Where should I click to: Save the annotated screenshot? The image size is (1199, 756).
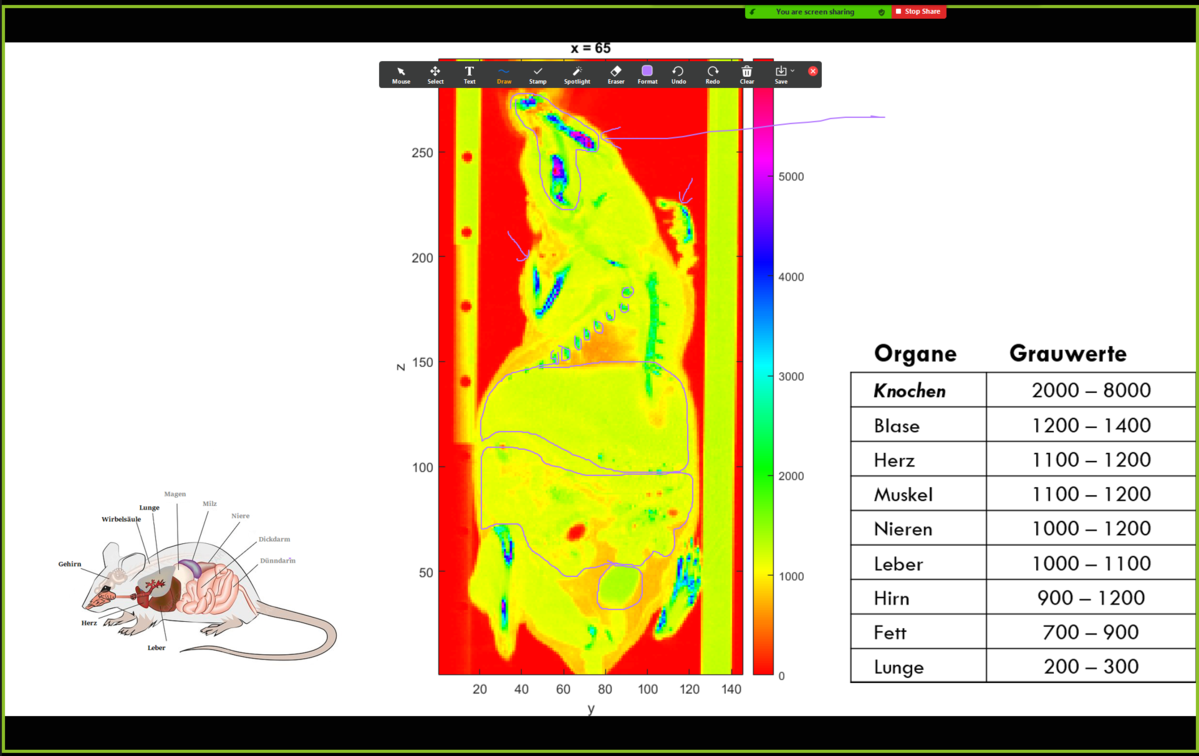pyautogui.click(x=781, y=74)
